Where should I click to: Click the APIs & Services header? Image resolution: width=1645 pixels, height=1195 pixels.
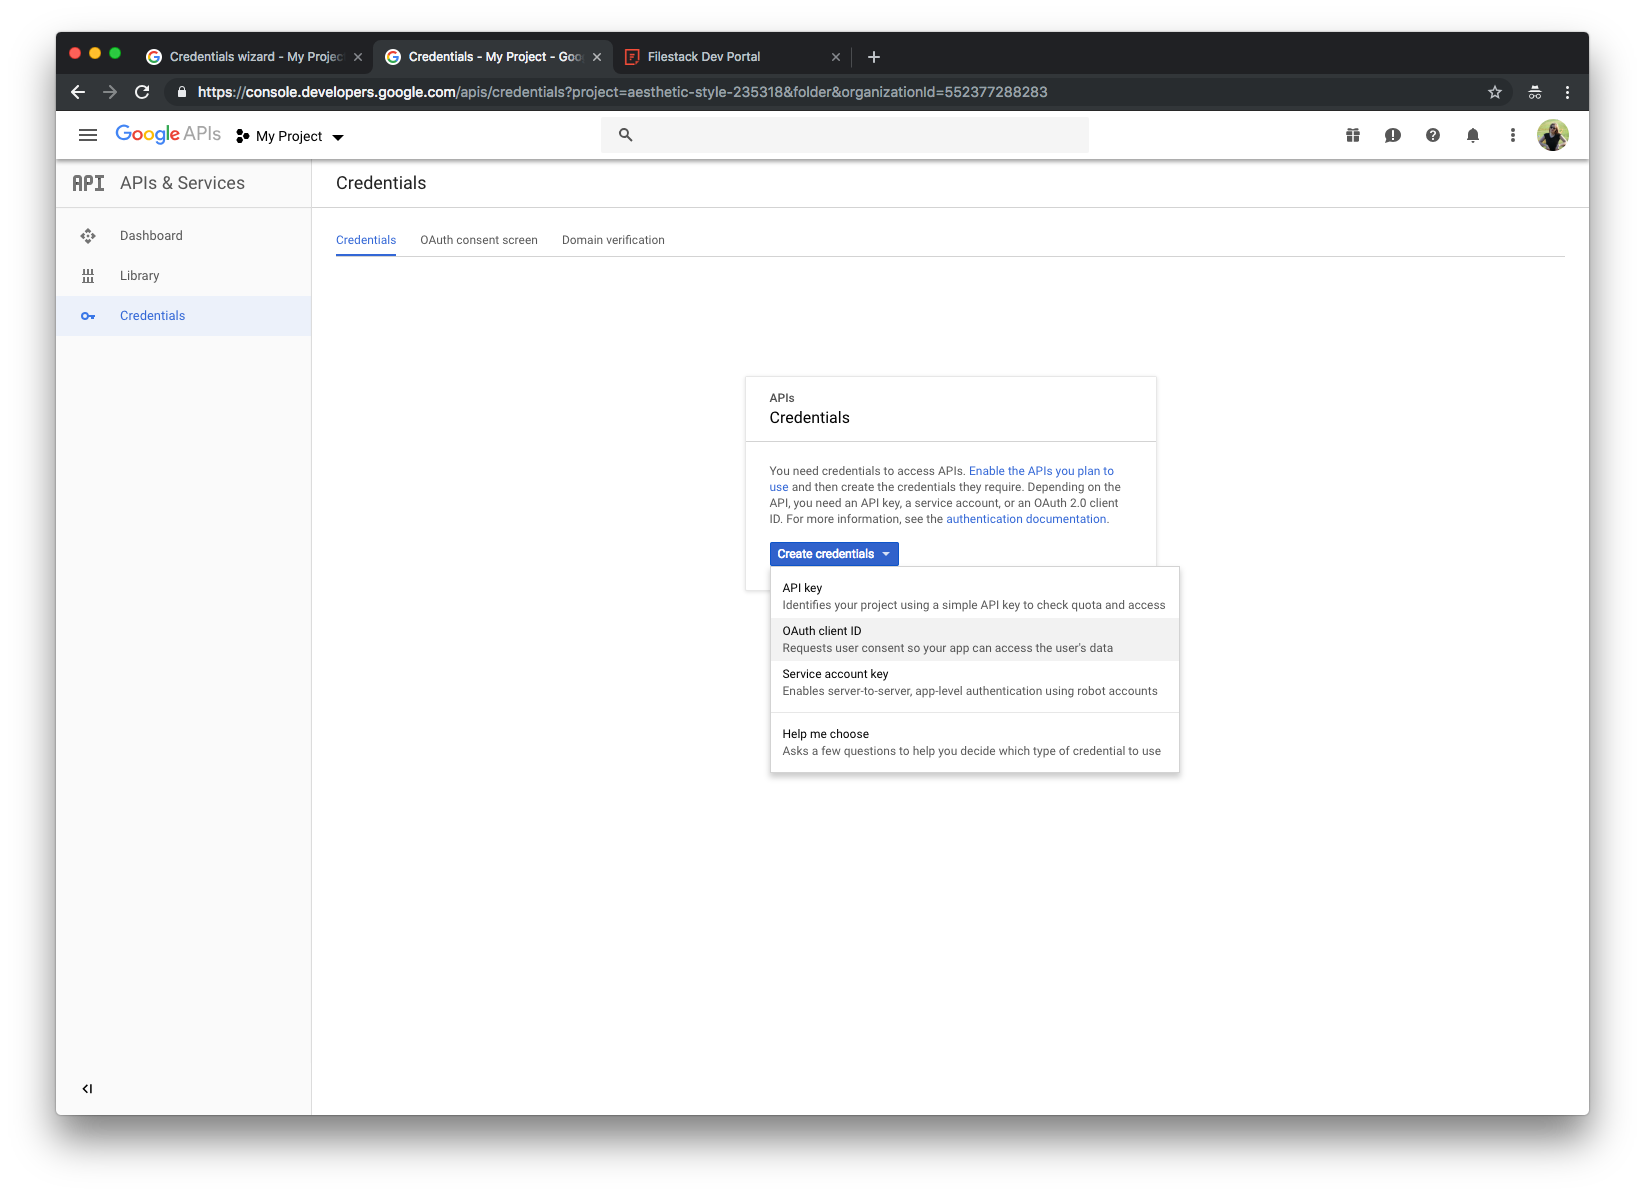point(182,183)
